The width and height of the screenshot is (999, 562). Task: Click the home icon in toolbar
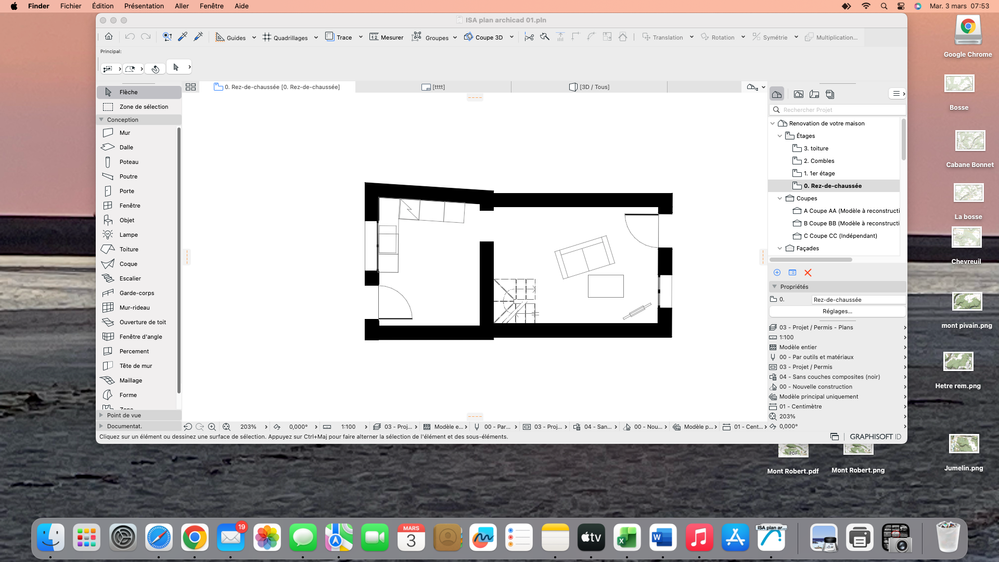(x=109, y=37)
